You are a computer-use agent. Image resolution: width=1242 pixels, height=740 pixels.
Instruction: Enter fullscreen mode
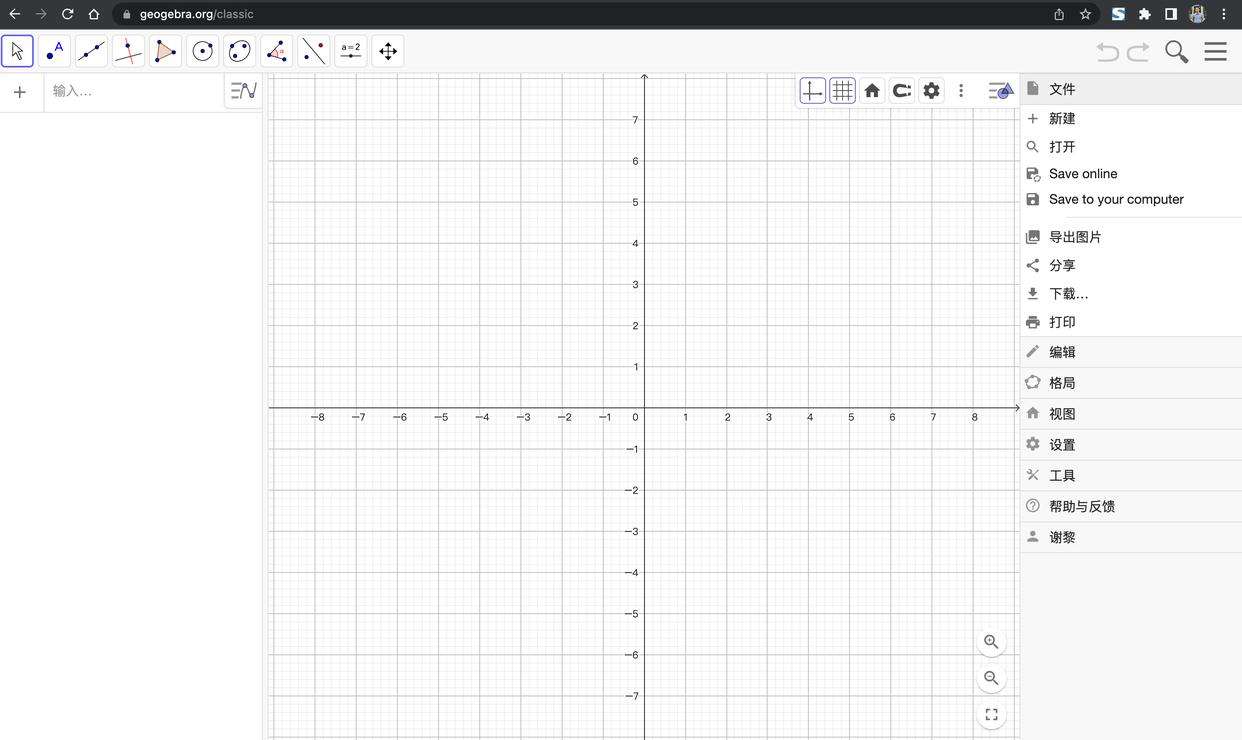tap(991, 715)
